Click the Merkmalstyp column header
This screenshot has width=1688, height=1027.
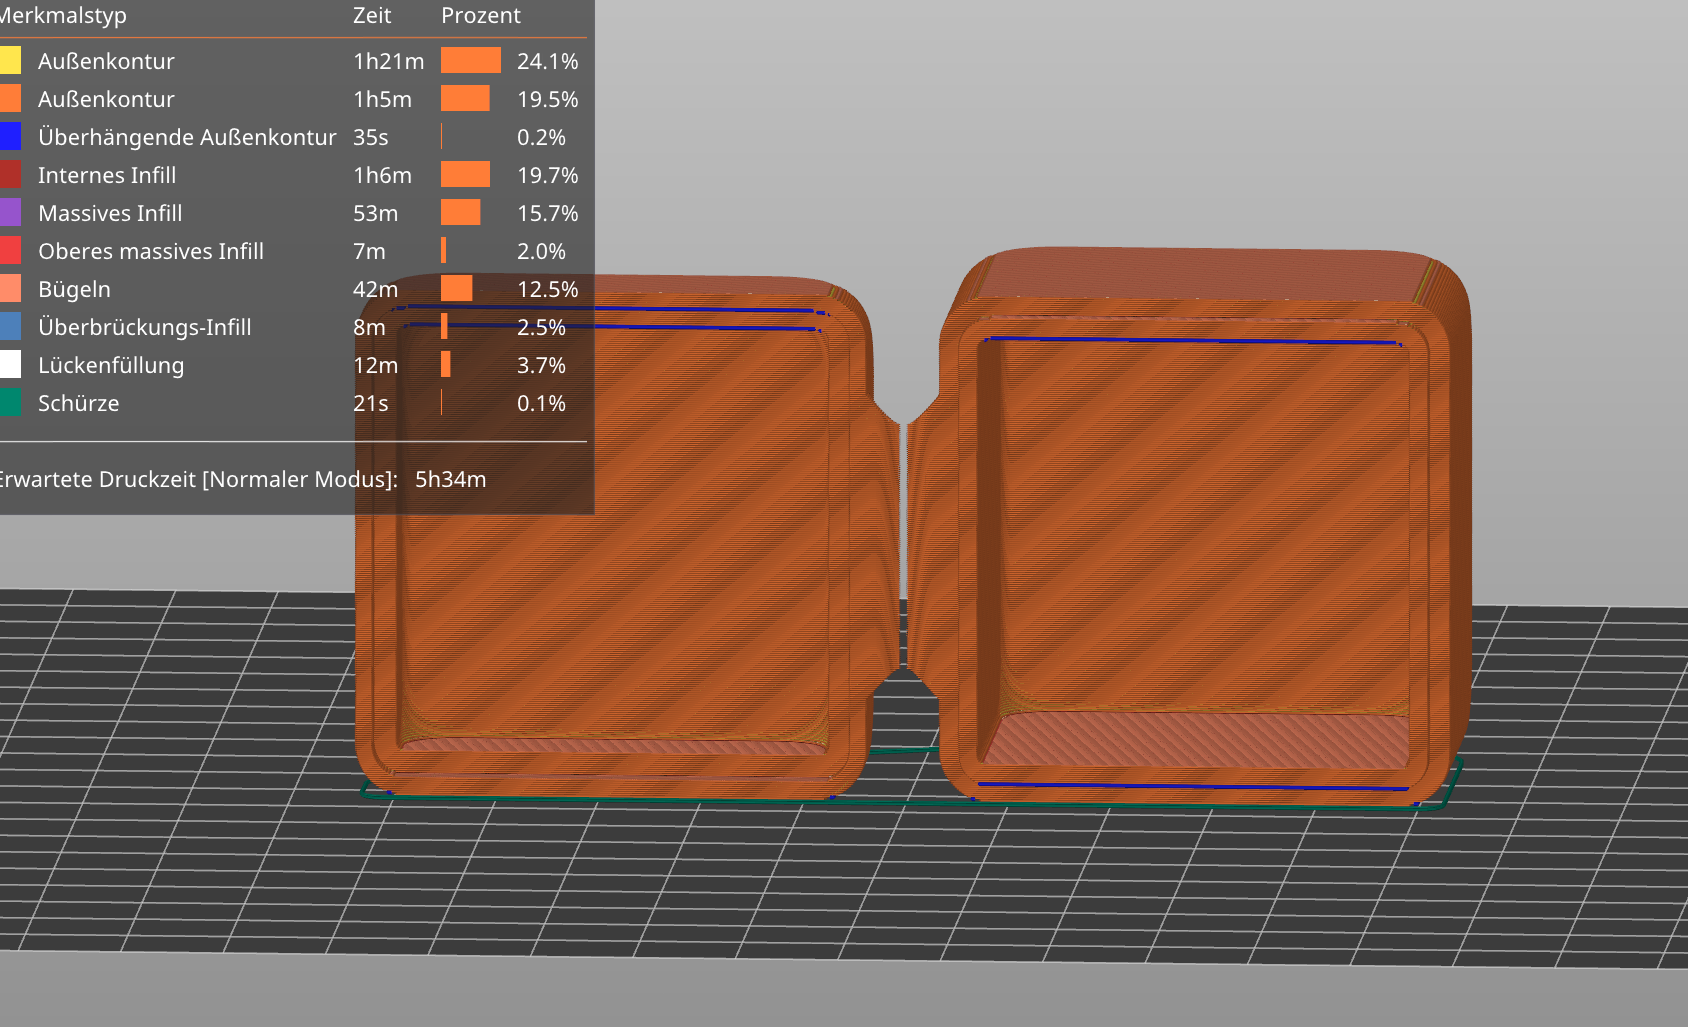[65, 15]
